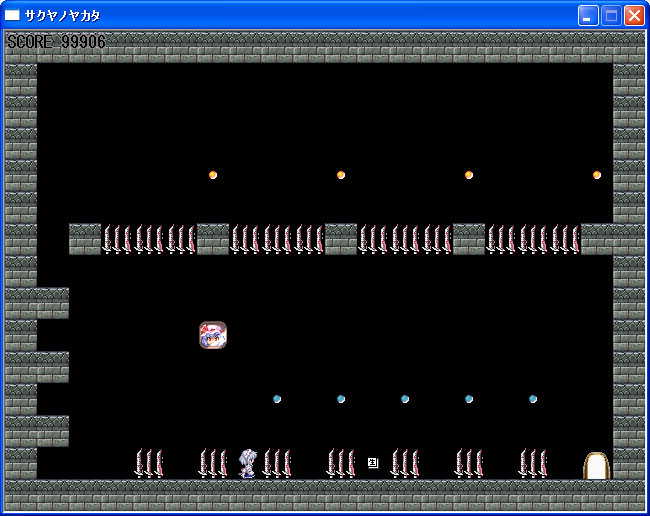The height and width of the screenshot is (516, 650).
Task: Minimize the game window
Action: coord(588,16)
